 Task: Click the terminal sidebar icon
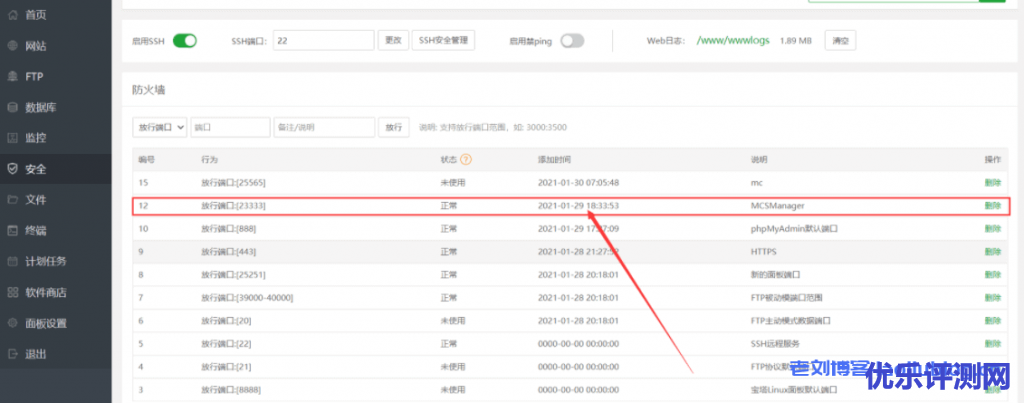click(x=13, y=230)
